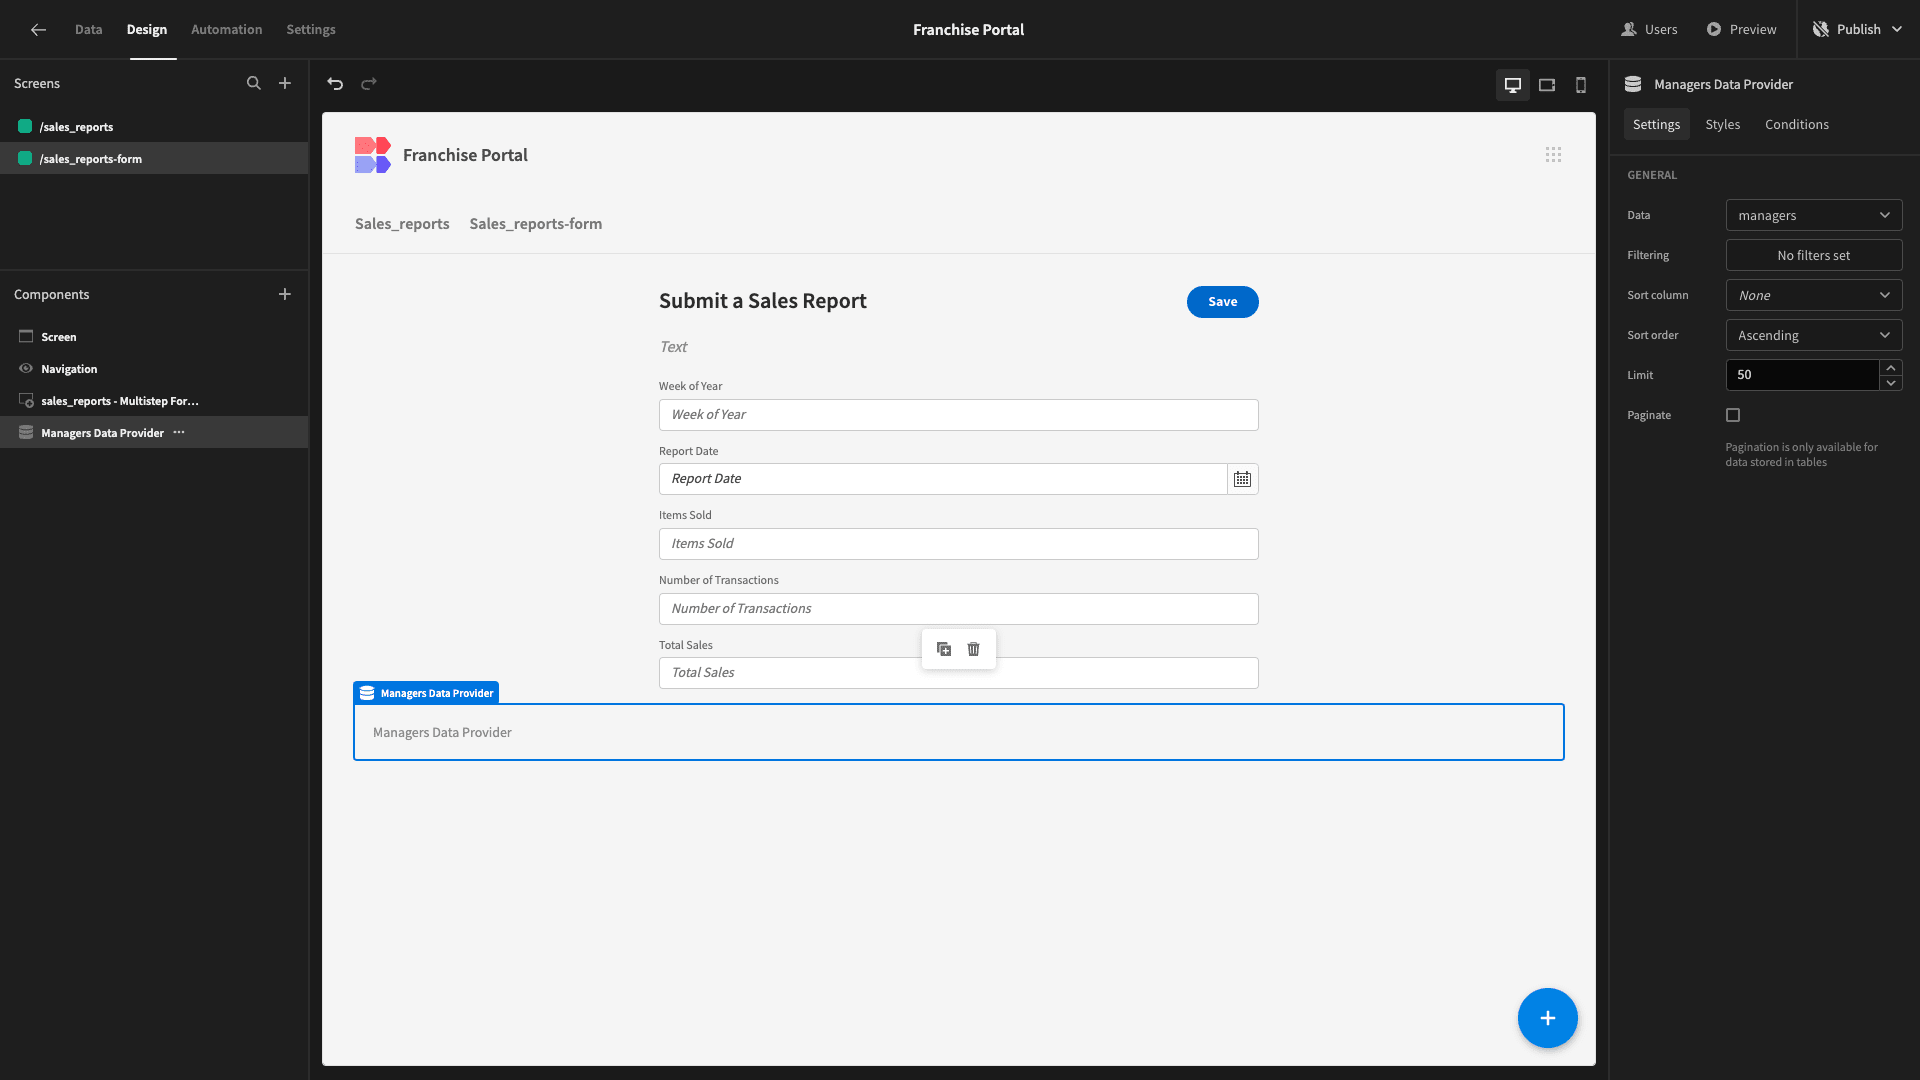Open the Users panel
This screenshot has height=1080, width=1920.
pos(1649,30)
